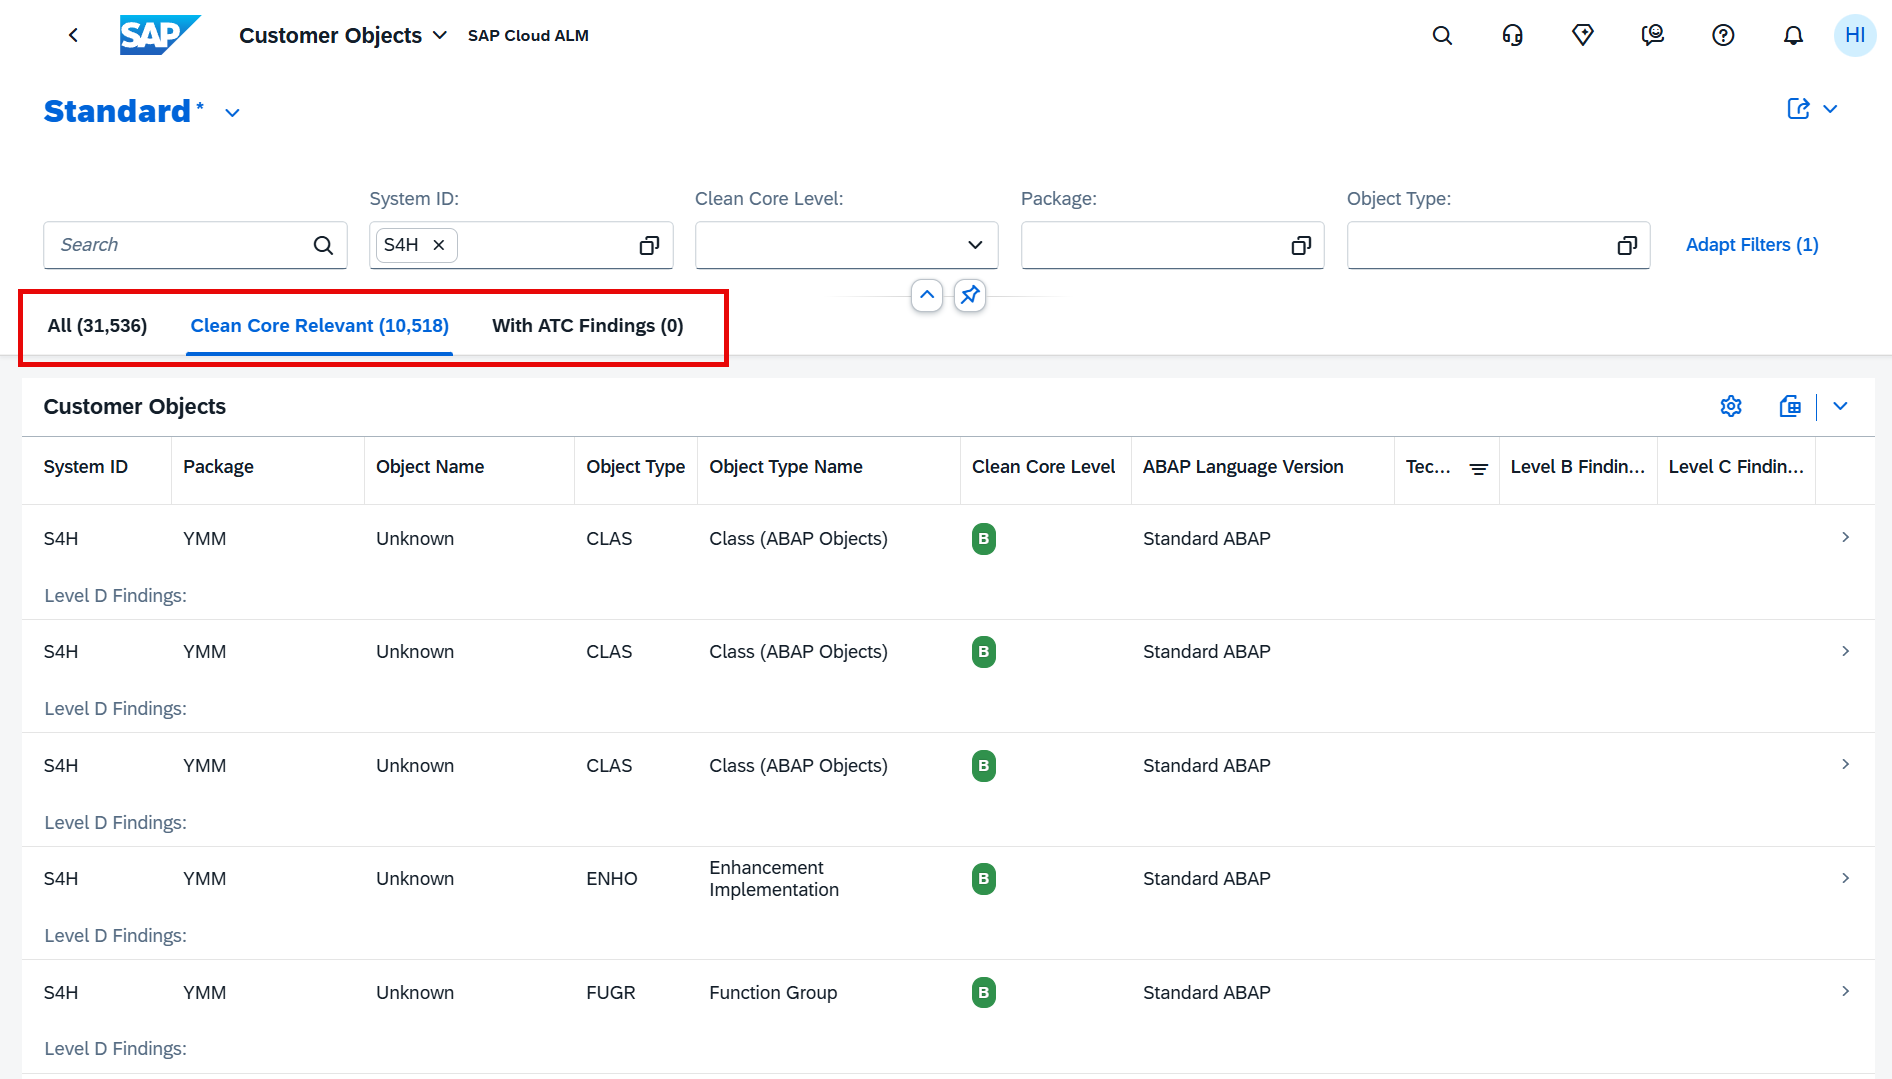The width and height of the screenshot is (1892, 1079).
Task: Click the search magnifier in Search field
Action: click(x=323, y=245)
